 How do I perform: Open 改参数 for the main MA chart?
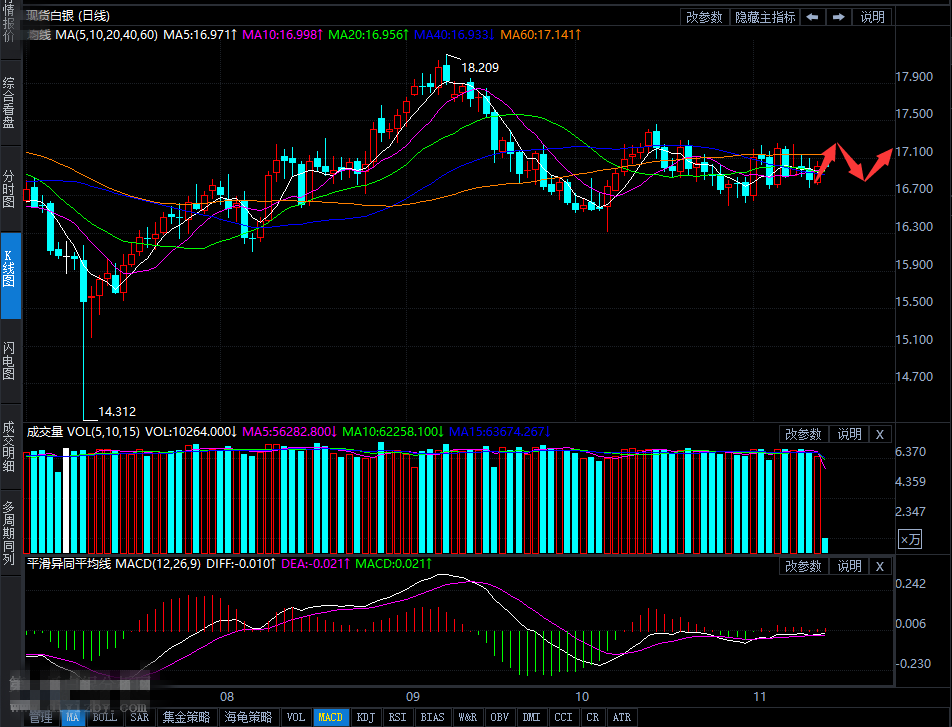pos(704,17)
